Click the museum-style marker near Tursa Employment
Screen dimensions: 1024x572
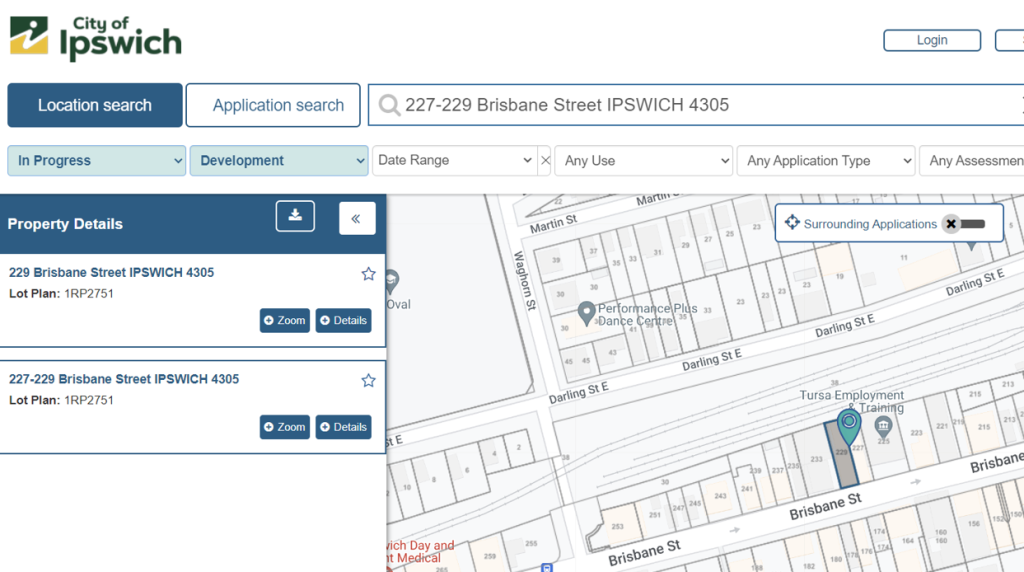[x=883, y=428]
